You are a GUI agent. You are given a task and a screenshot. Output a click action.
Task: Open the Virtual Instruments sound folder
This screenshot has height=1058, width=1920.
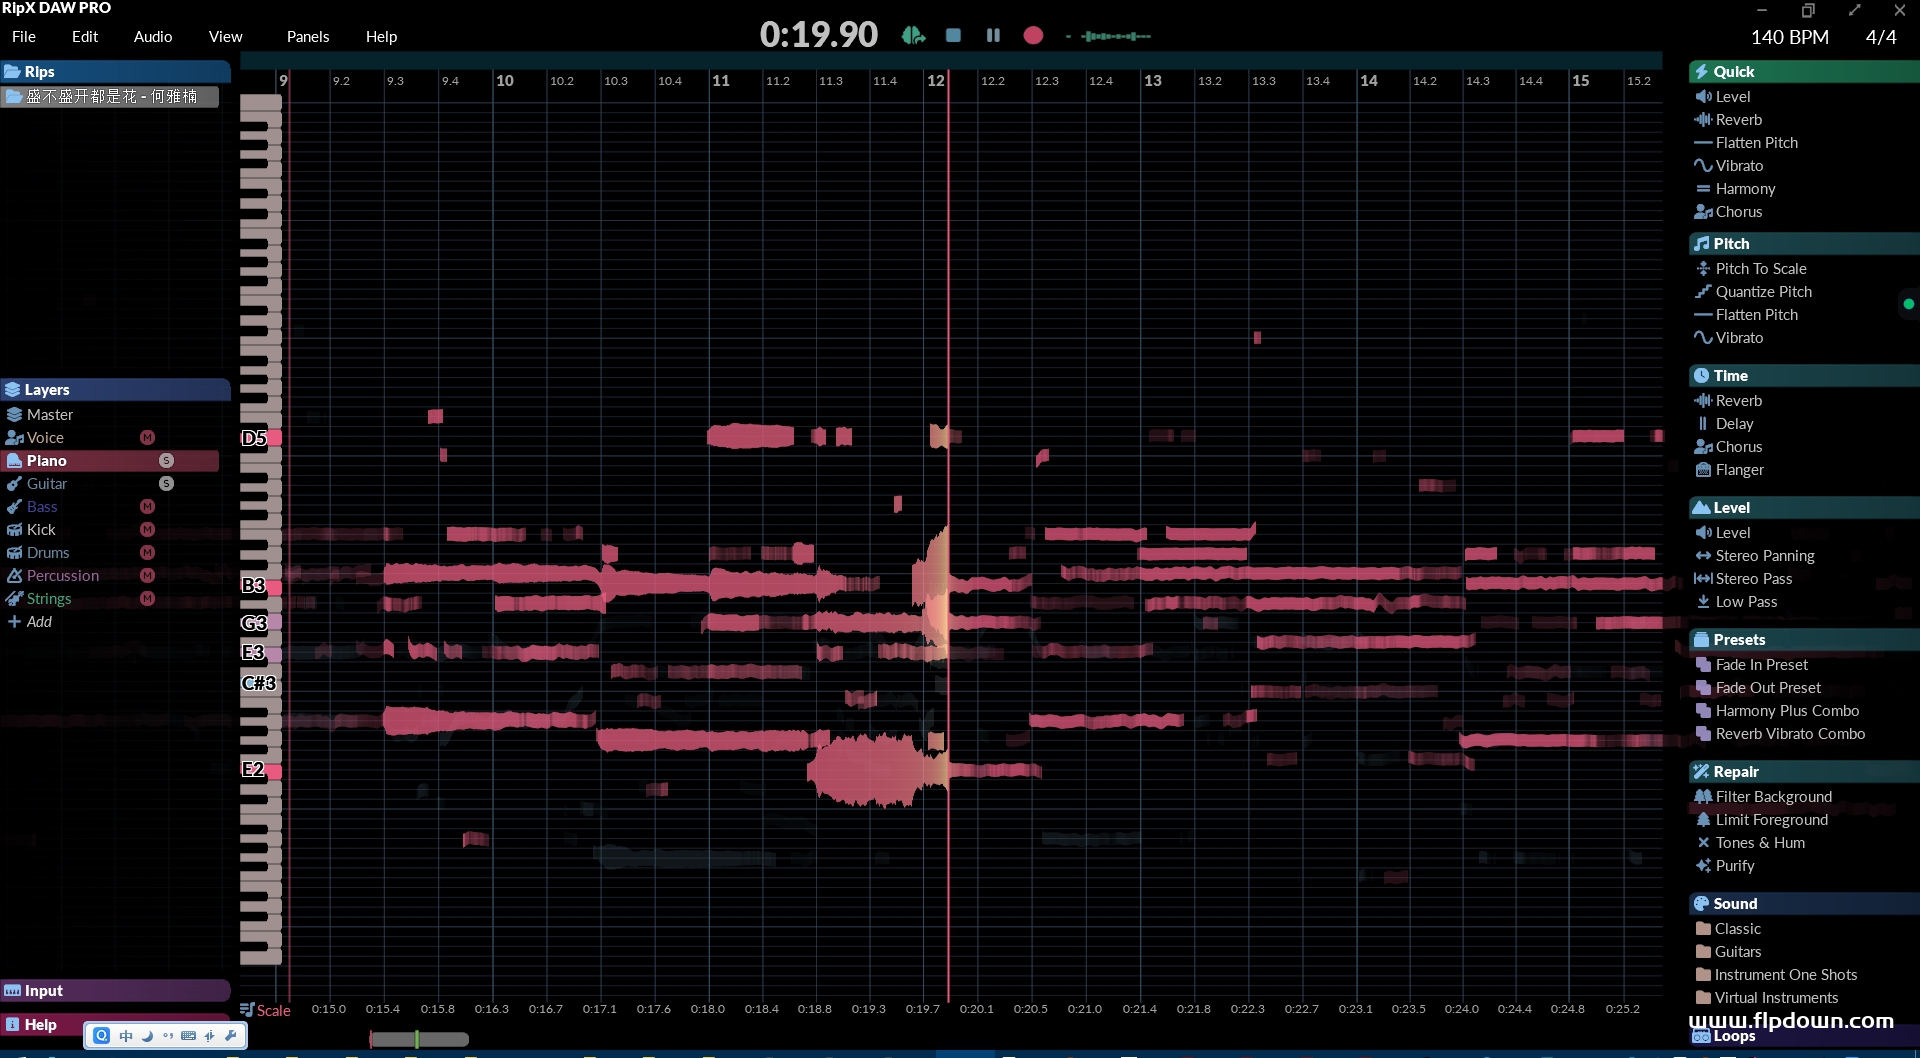(x=1776, y=998)
